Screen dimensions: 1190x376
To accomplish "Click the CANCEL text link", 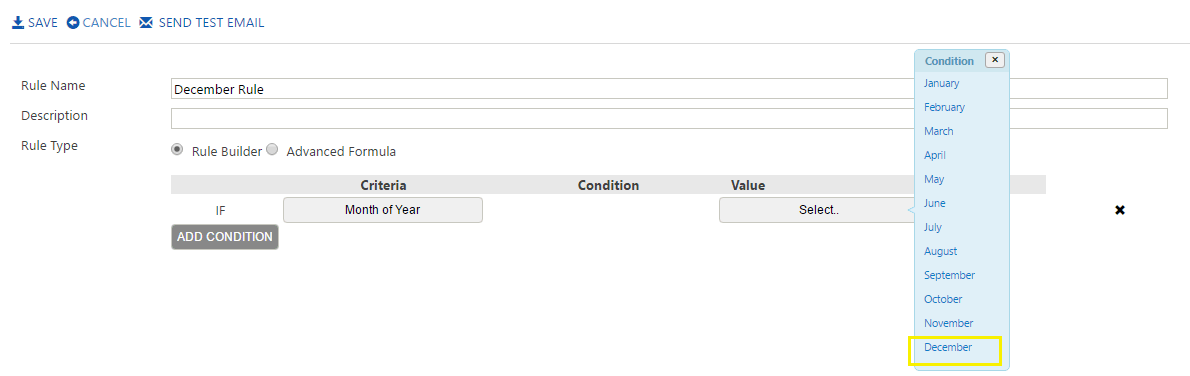I will pyautogui.click(x=106, y=23).
